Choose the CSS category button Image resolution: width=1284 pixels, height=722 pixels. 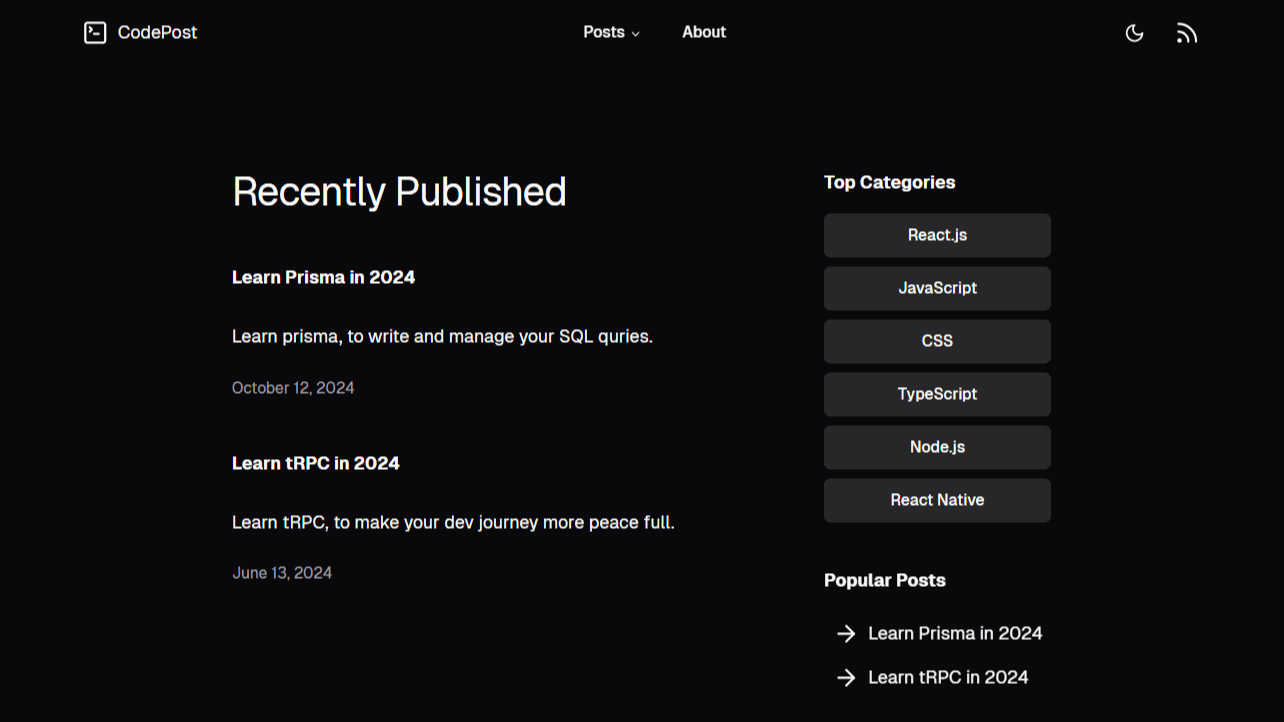click(937, 341)
